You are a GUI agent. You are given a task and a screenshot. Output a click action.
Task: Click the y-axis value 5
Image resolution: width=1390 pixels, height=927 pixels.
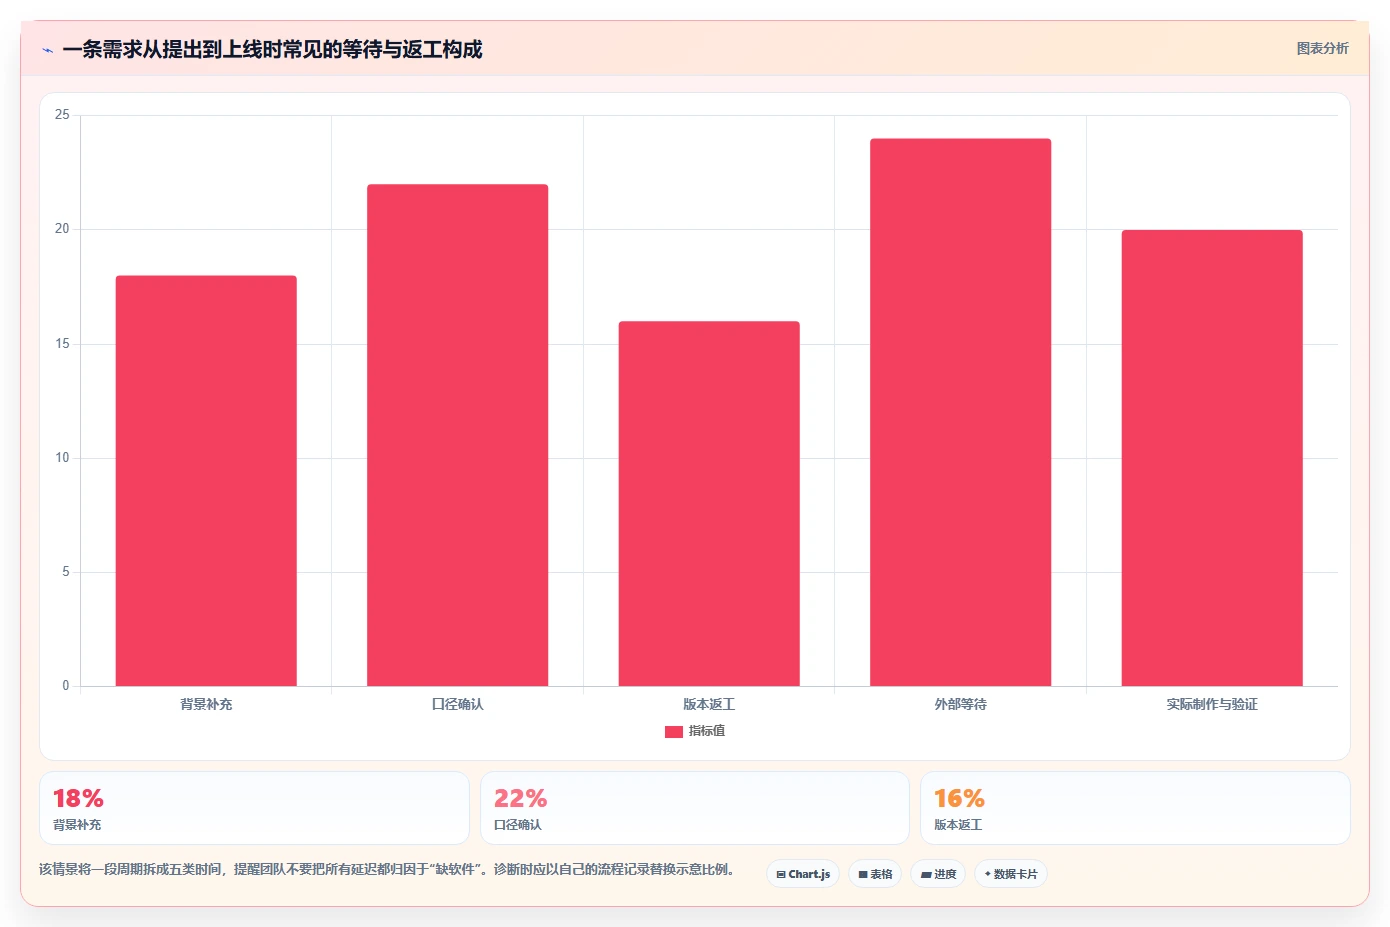[x=66, y=572]
